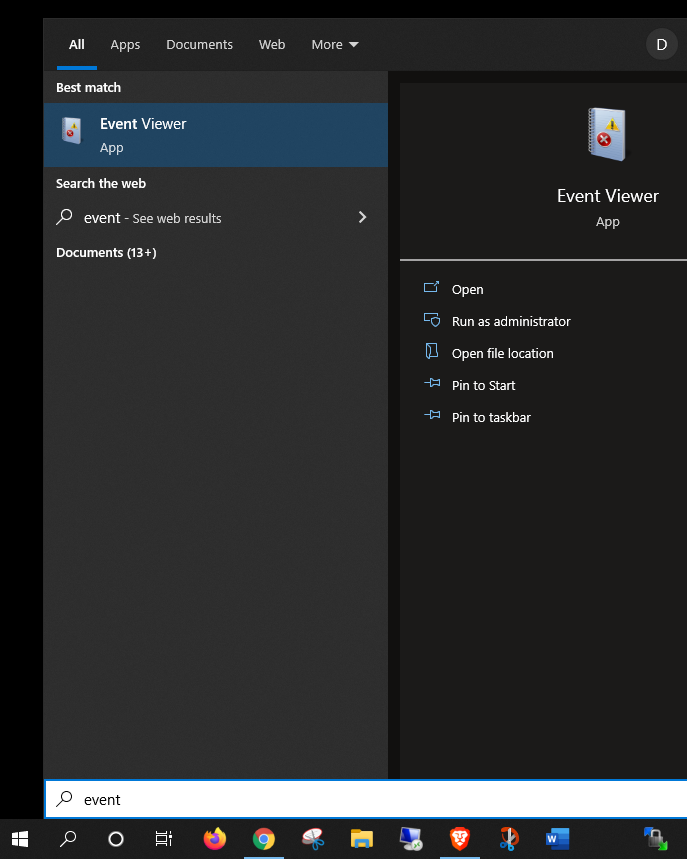Choose Run as administrator
The image size is (687, 859).
(511, 321)
